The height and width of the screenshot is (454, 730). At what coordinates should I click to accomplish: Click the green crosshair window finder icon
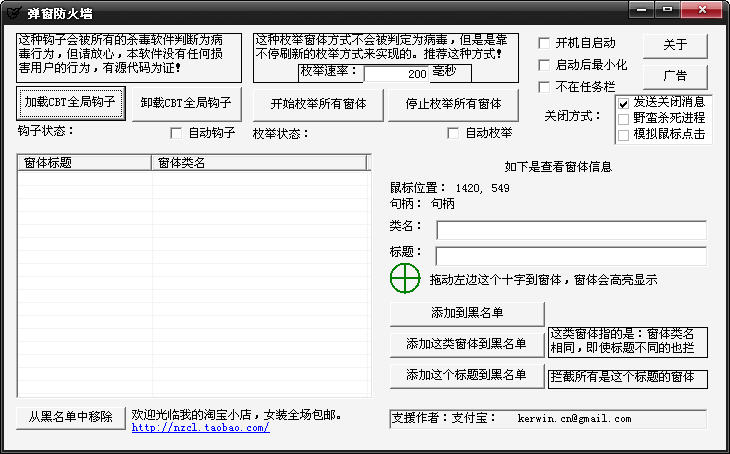click(x=404, y=279)
